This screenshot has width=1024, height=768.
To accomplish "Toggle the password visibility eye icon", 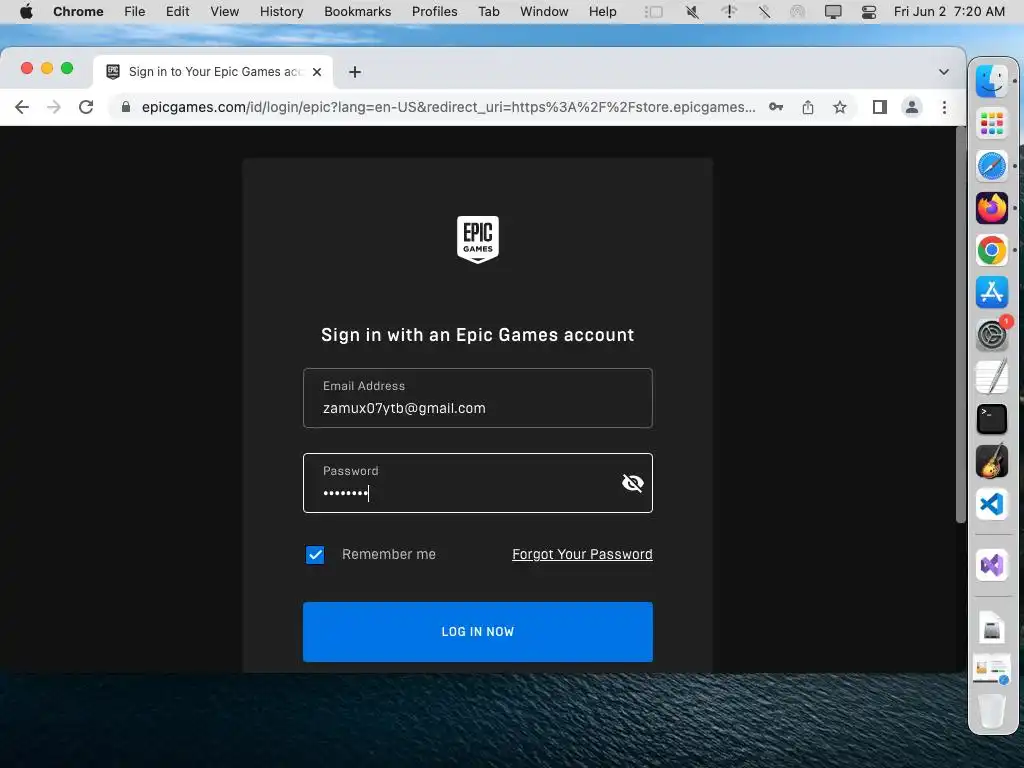I will tap(632, 483).
